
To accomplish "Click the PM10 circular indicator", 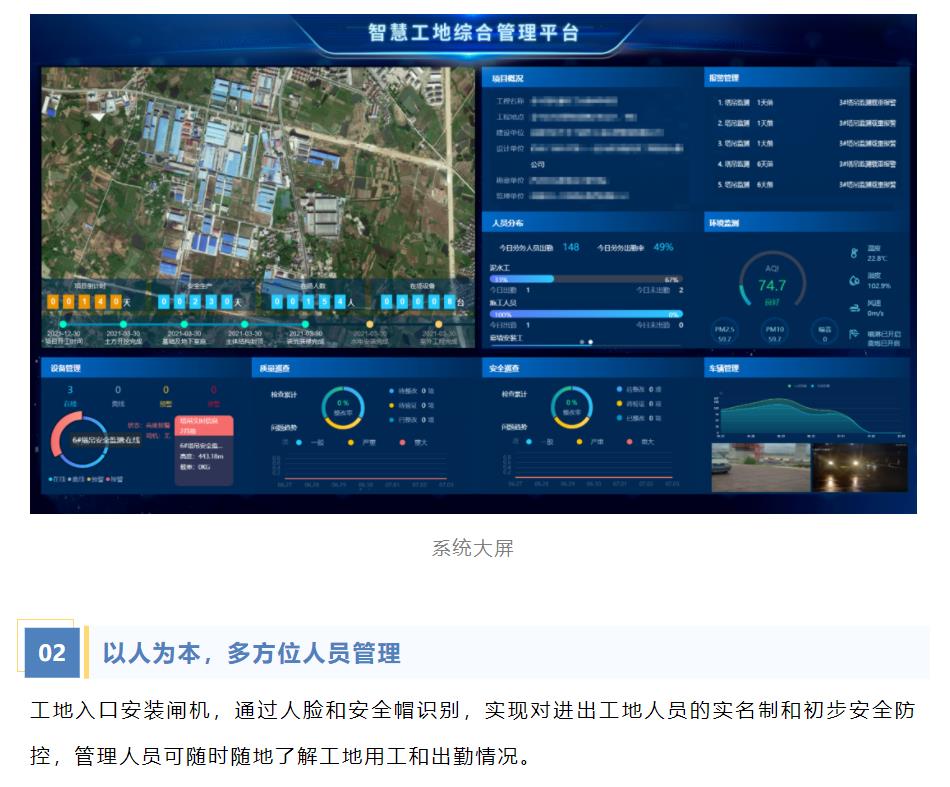I will click(x=775, y=331).
